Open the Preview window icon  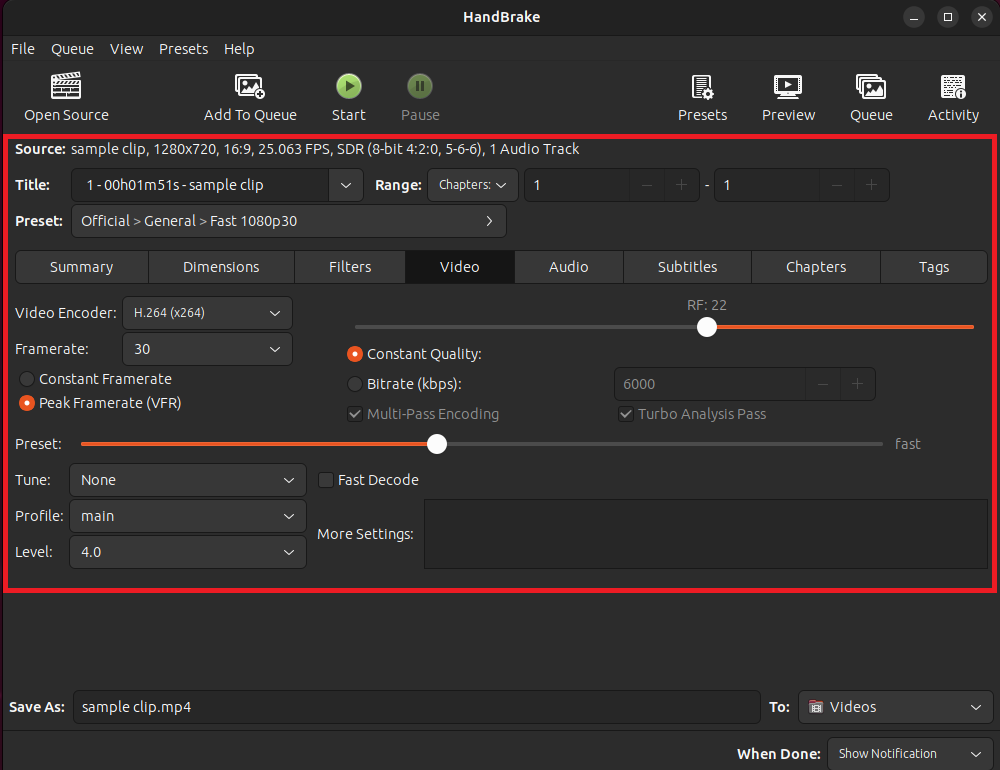click(788, 95)
